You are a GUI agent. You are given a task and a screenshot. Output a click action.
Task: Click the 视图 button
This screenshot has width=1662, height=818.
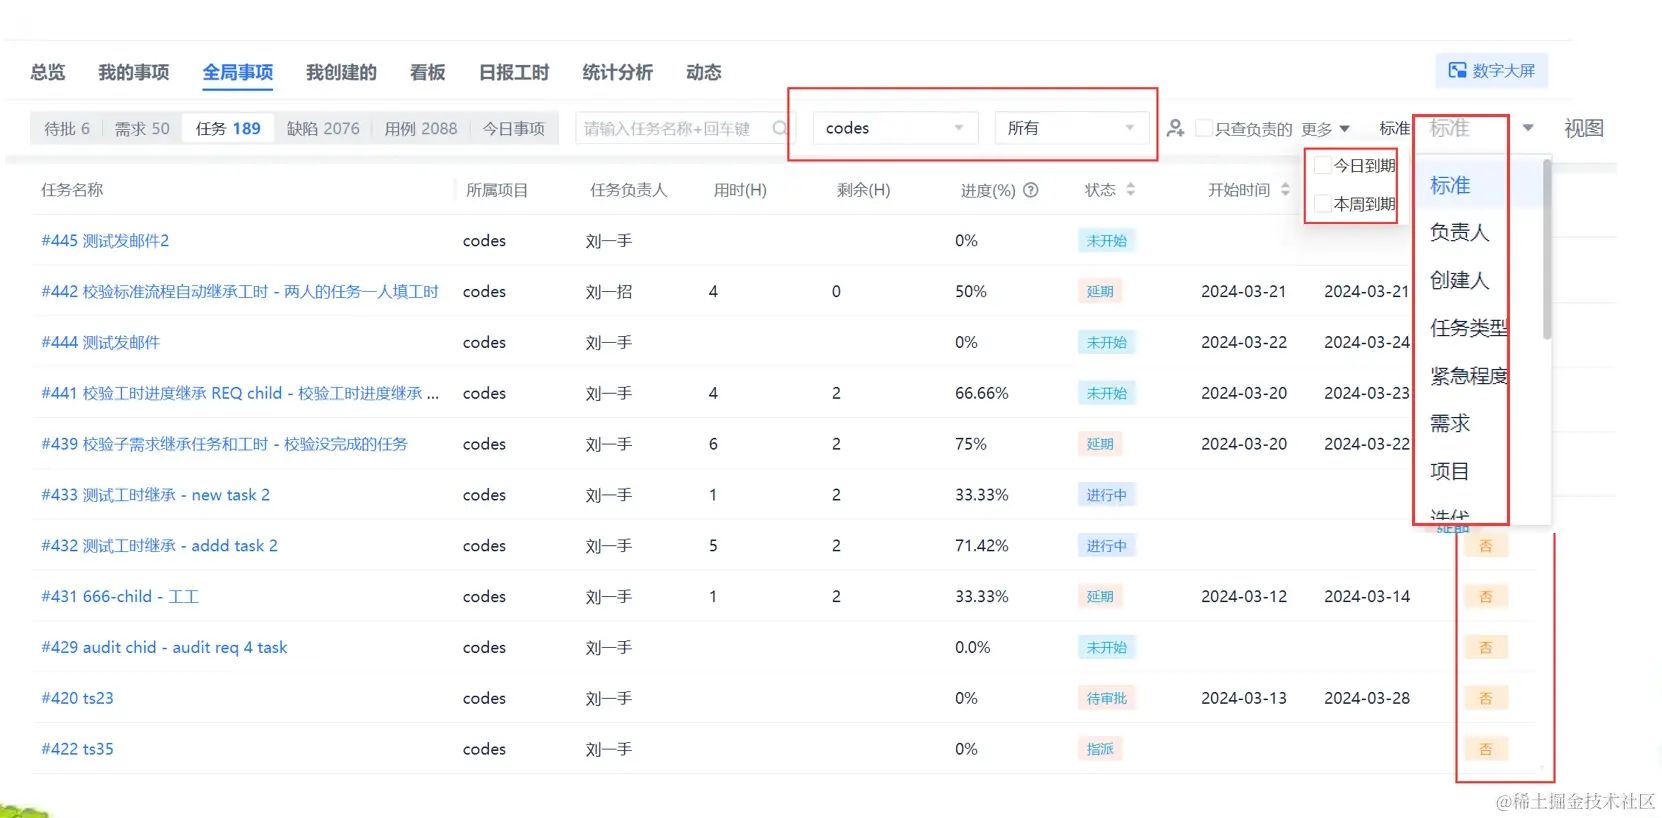pos(1584,128)
